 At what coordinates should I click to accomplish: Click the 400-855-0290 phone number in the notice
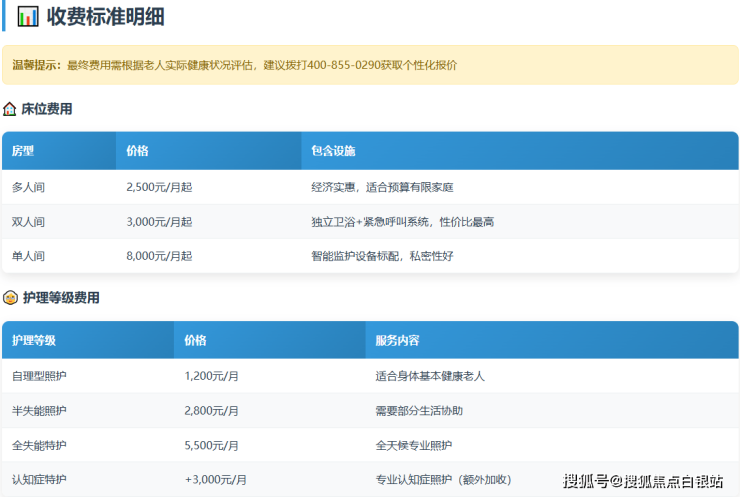click(x=343, y=65)
